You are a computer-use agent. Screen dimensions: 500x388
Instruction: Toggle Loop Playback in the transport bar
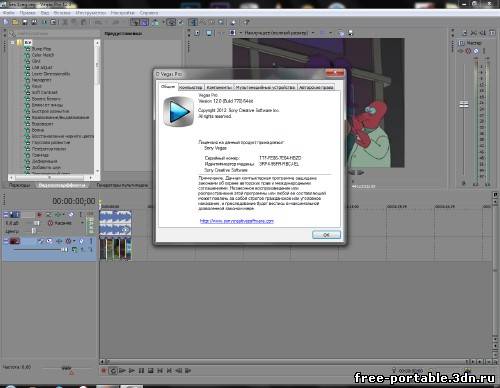point(113,371)
